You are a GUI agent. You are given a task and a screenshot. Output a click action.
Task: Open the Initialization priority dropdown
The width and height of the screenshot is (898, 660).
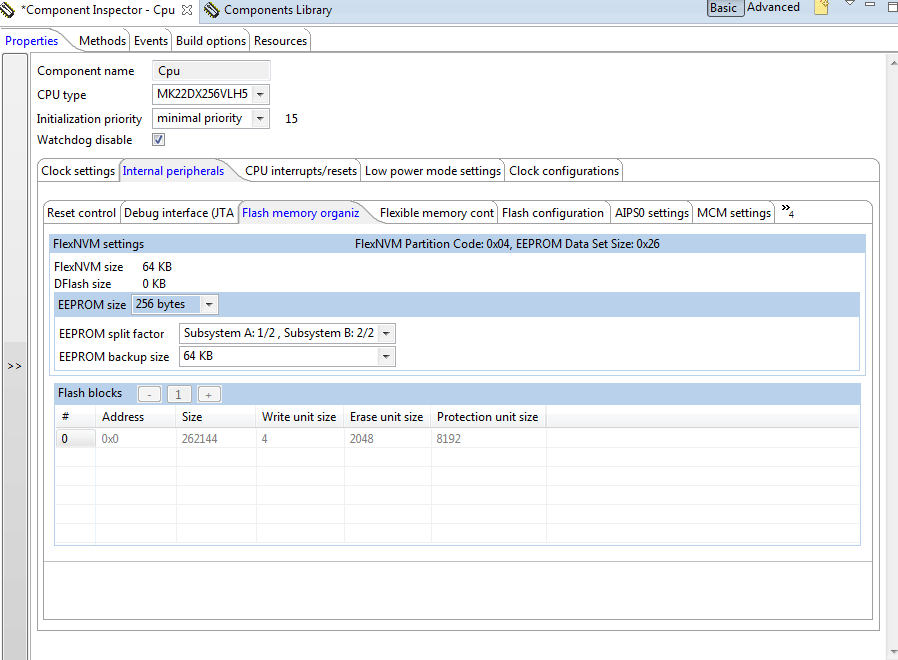(260, 119)
